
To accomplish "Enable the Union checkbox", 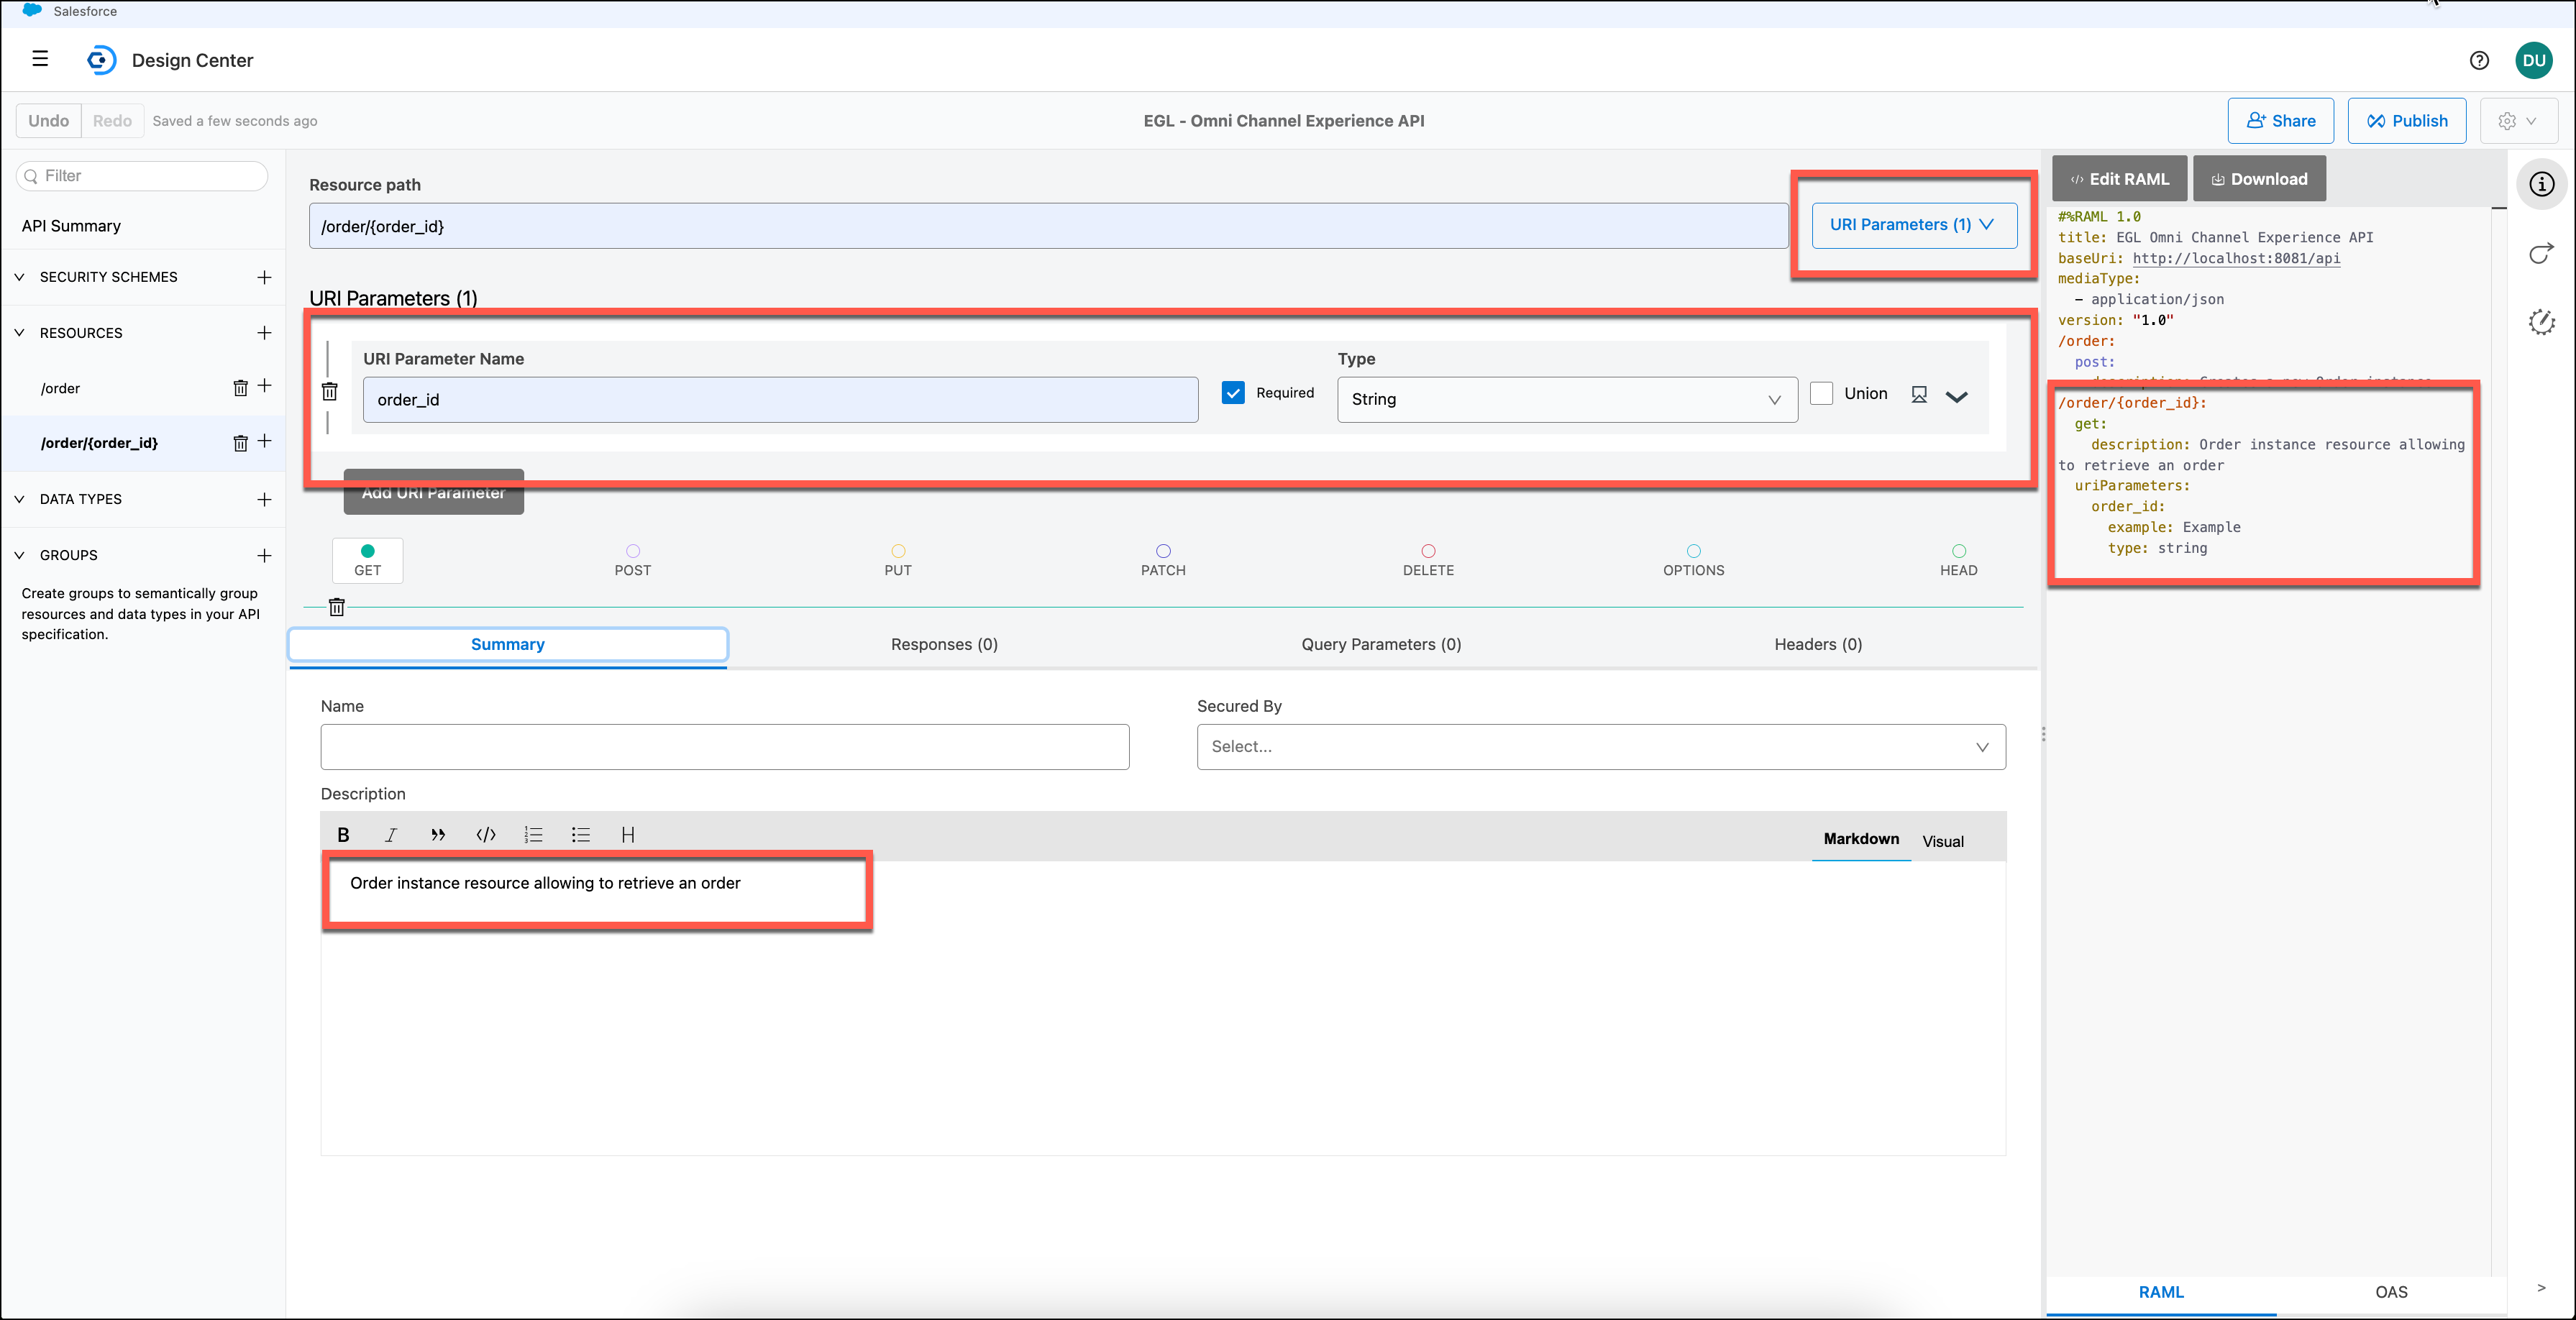I will [1821, 393].
